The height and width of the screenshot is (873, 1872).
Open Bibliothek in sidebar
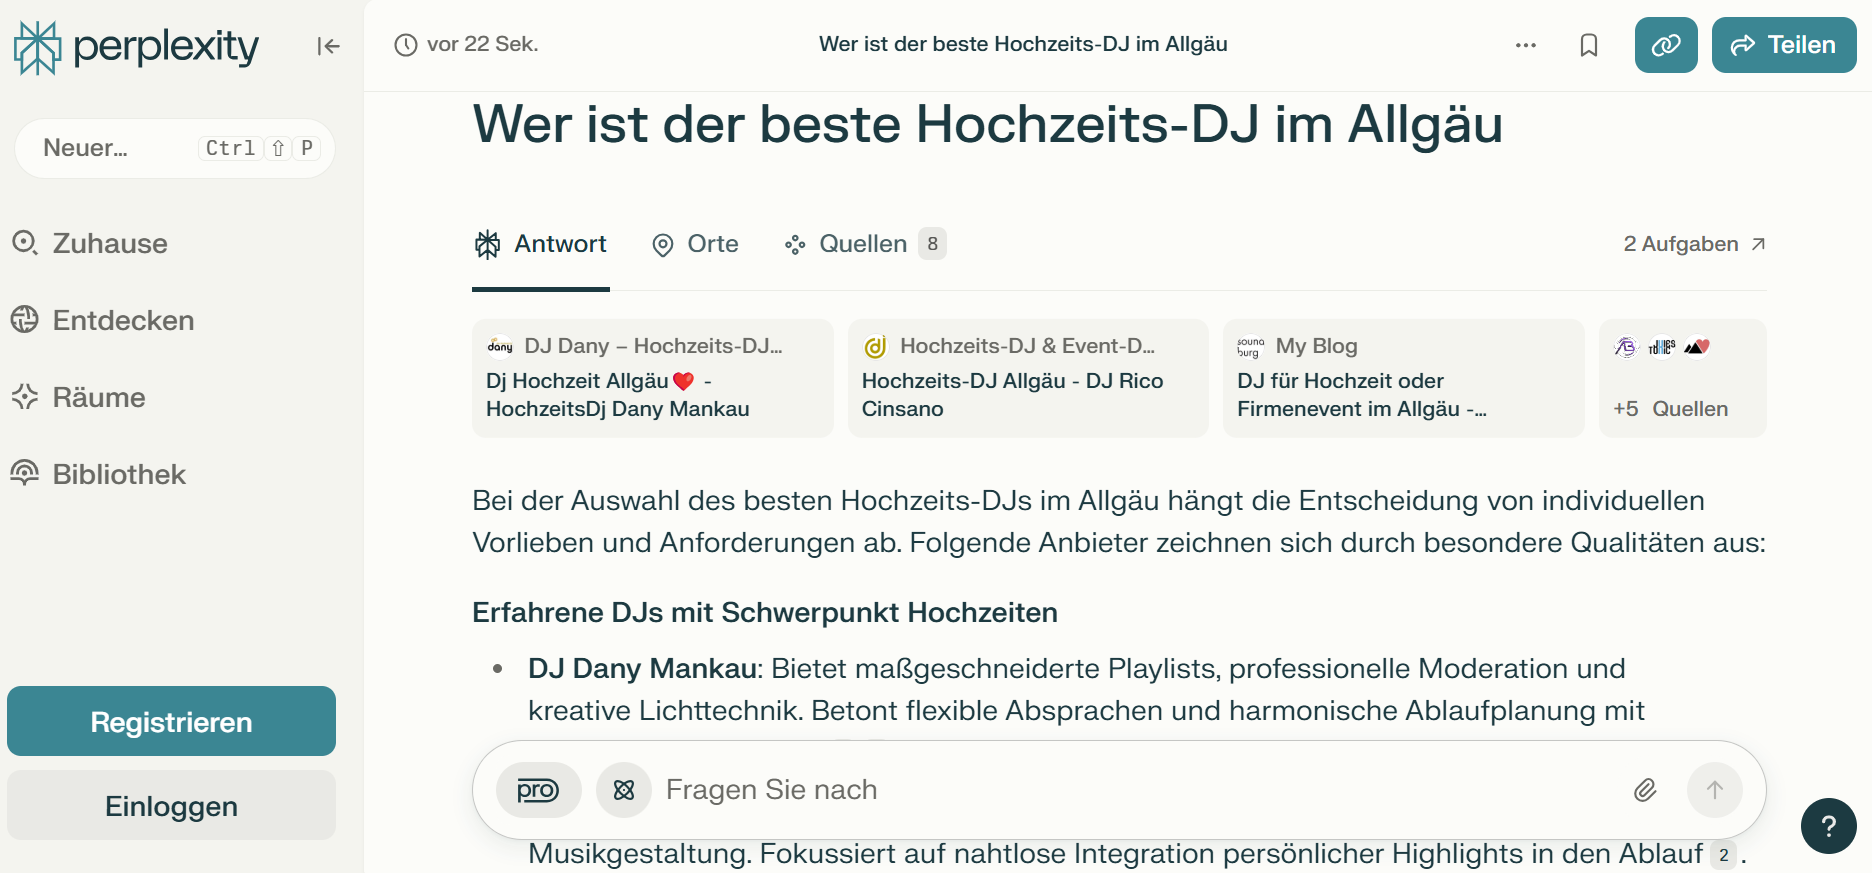click(99, 474)
